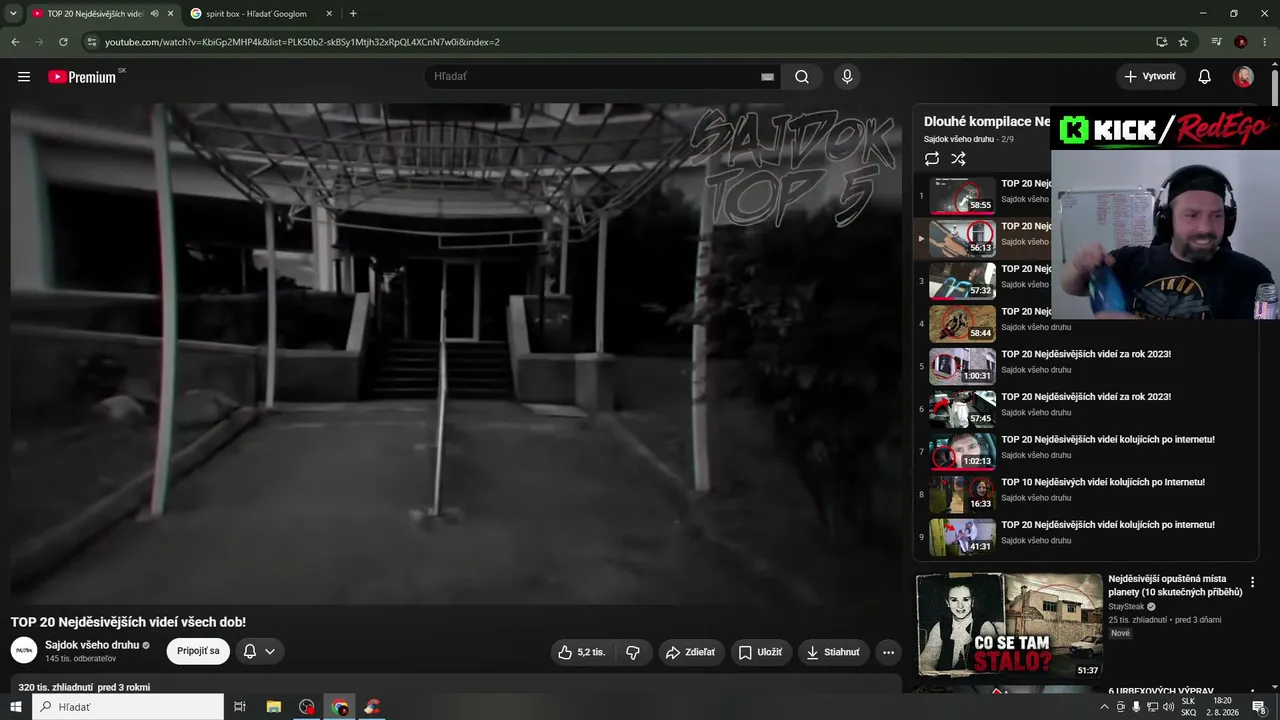The image size is (1280, 720).
Task: Open the on-screen keyboard in search box
Action: [767, 77]
